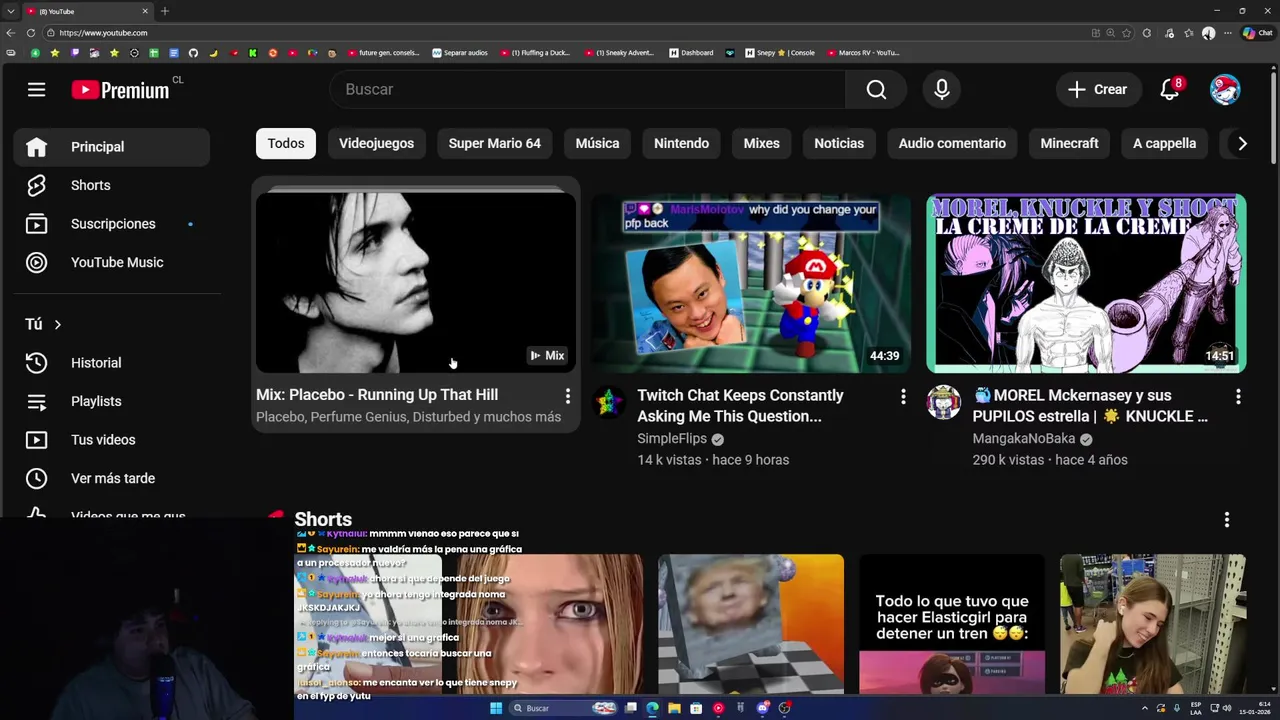Click the MangakaNoBaka channel avatar

(x=944, y=403)
